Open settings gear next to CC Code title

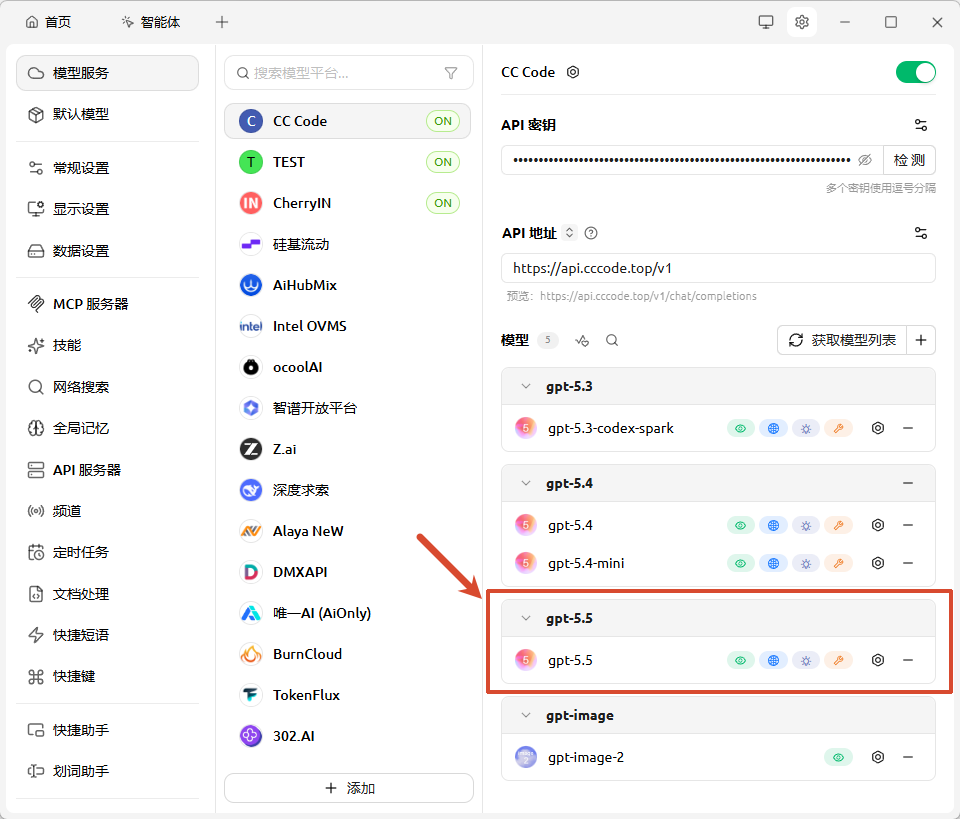[x=572, y=72]
